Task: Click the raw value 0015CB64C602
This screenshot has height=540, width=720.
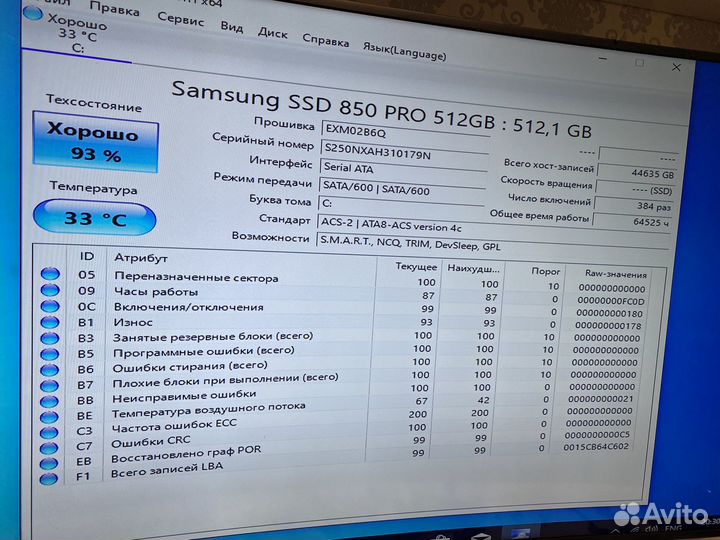Action: click(596, 446)
